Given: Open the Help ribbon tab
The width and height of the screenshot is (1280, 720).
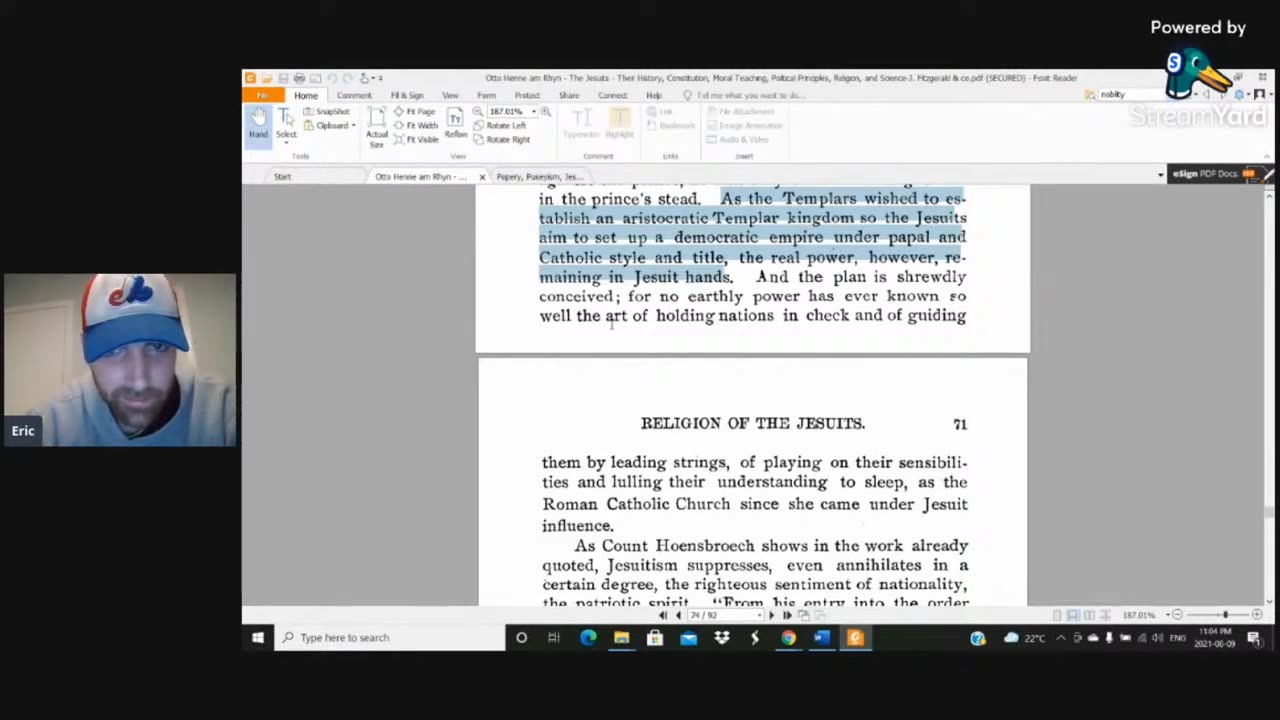Looking at the screenshot, I should (x=654, y=95).
